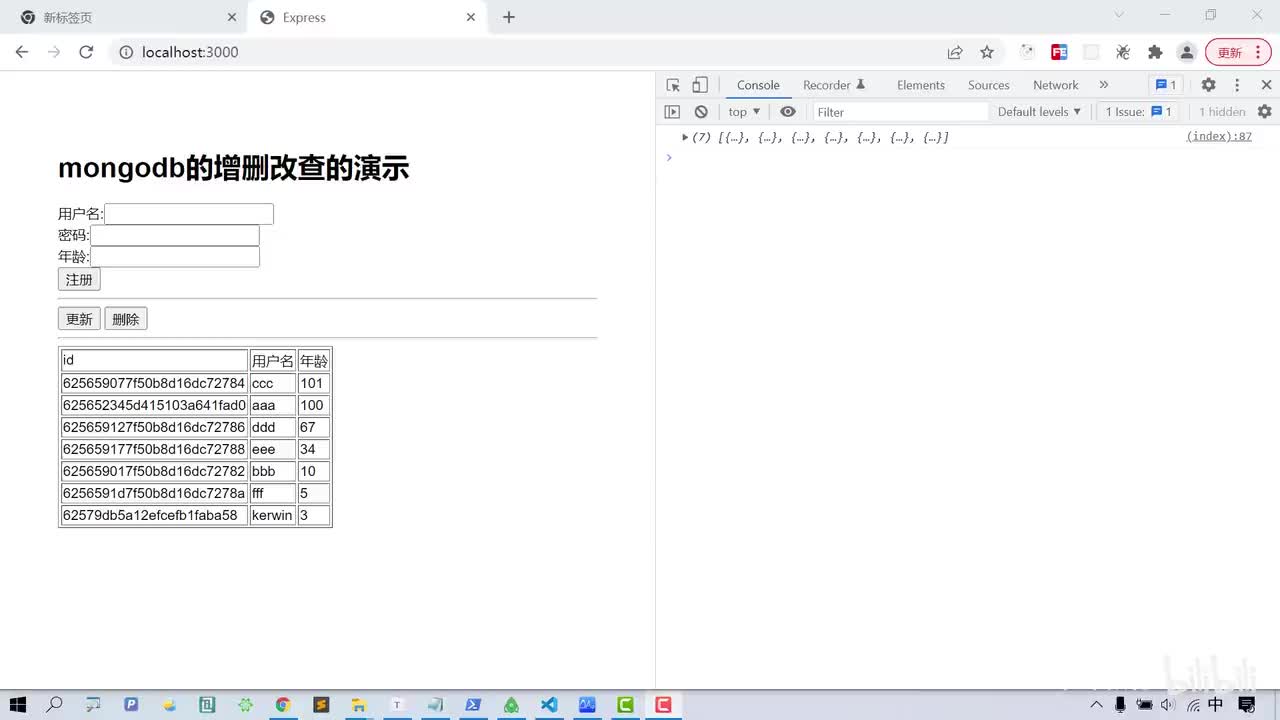
Task: Switch to the 新标签页 tab
Action: coord(127,17)
